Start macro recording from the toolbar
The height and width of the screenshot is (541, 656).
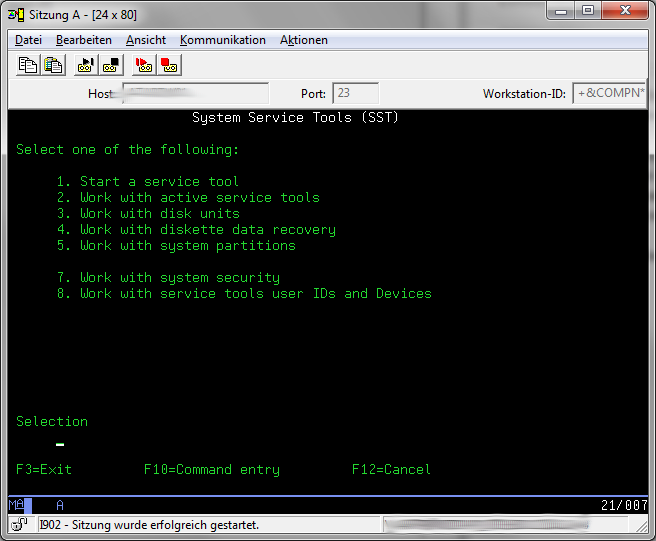tap(86, 65)
